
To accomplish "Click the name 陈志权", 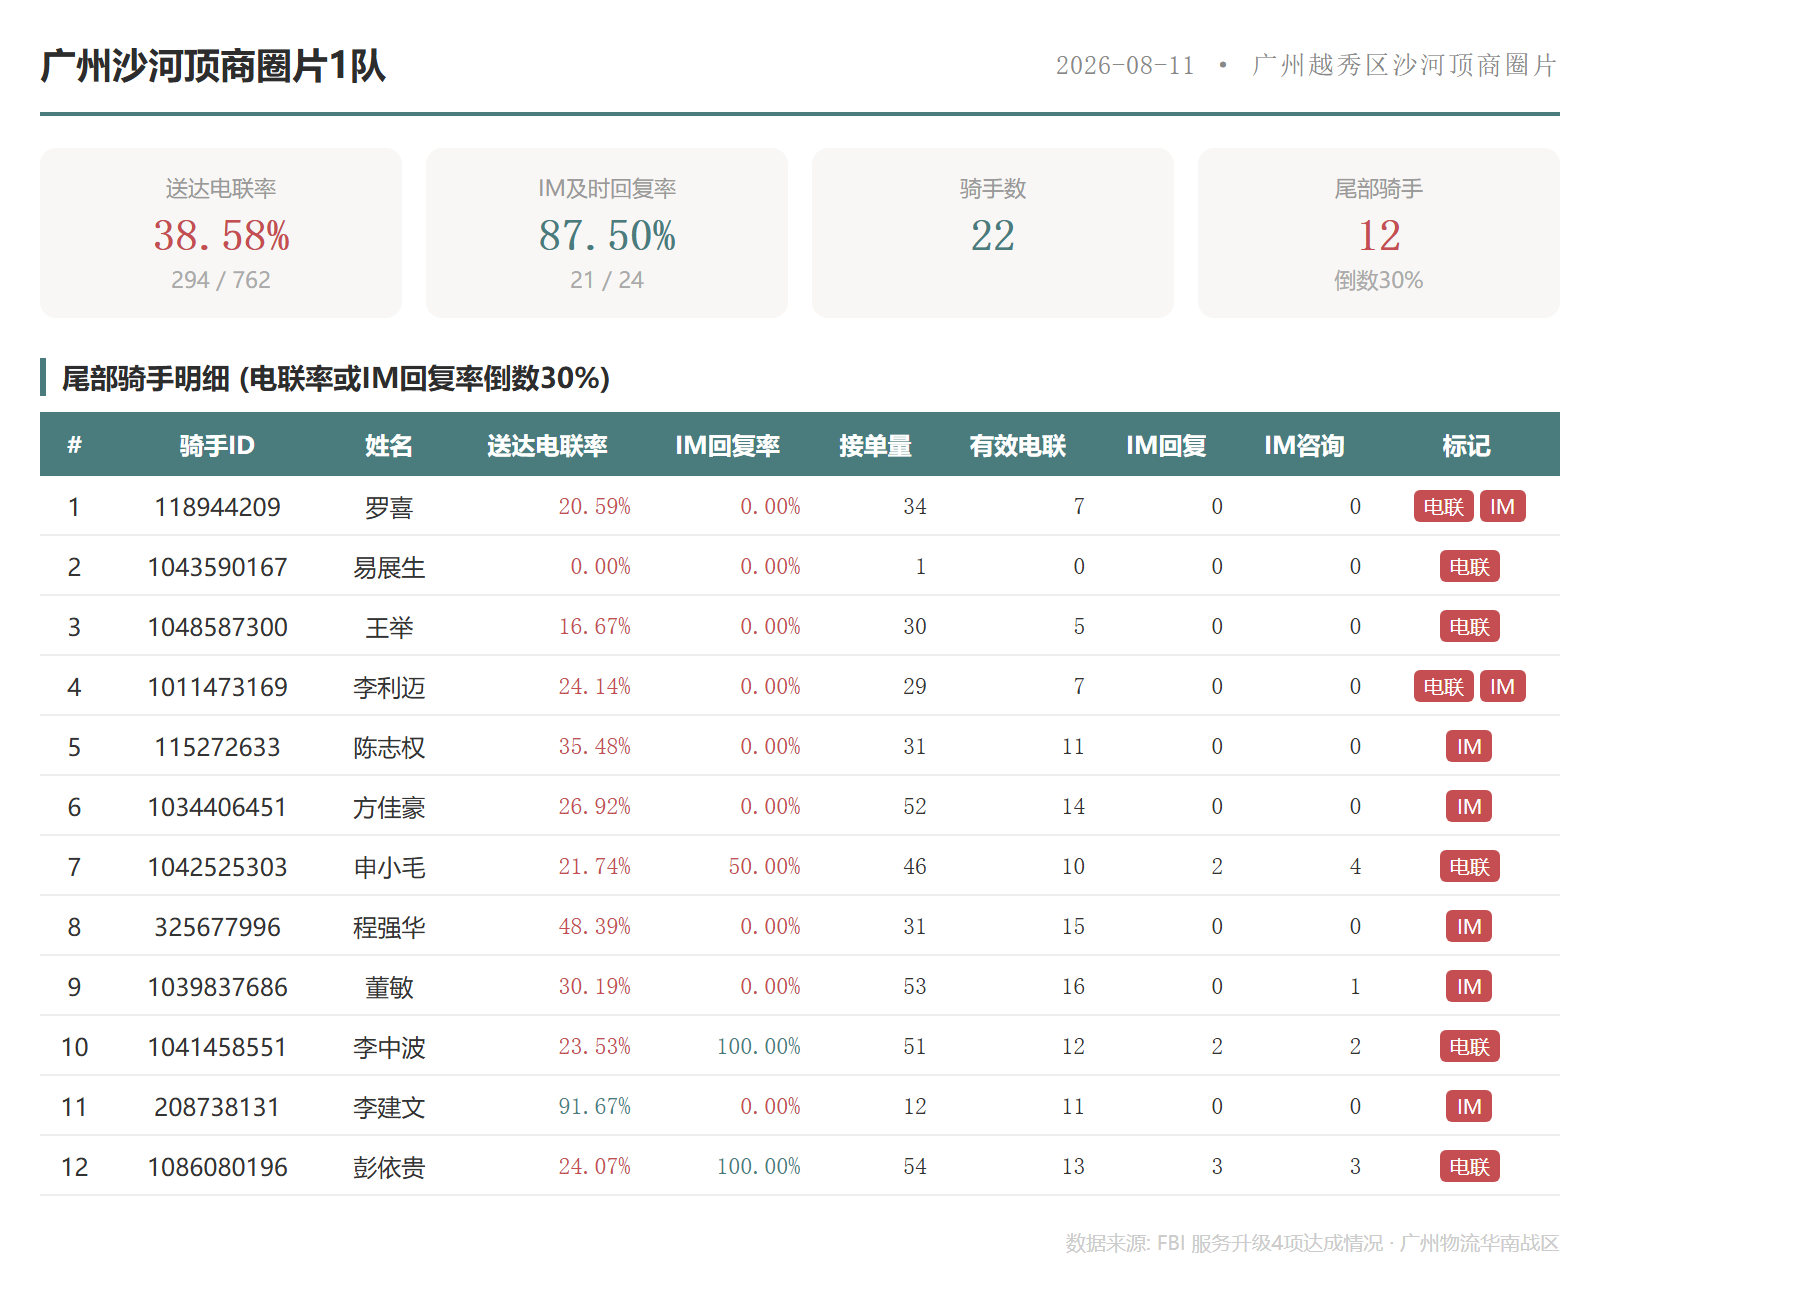I will pyautogui.click(x=389, y=748).
